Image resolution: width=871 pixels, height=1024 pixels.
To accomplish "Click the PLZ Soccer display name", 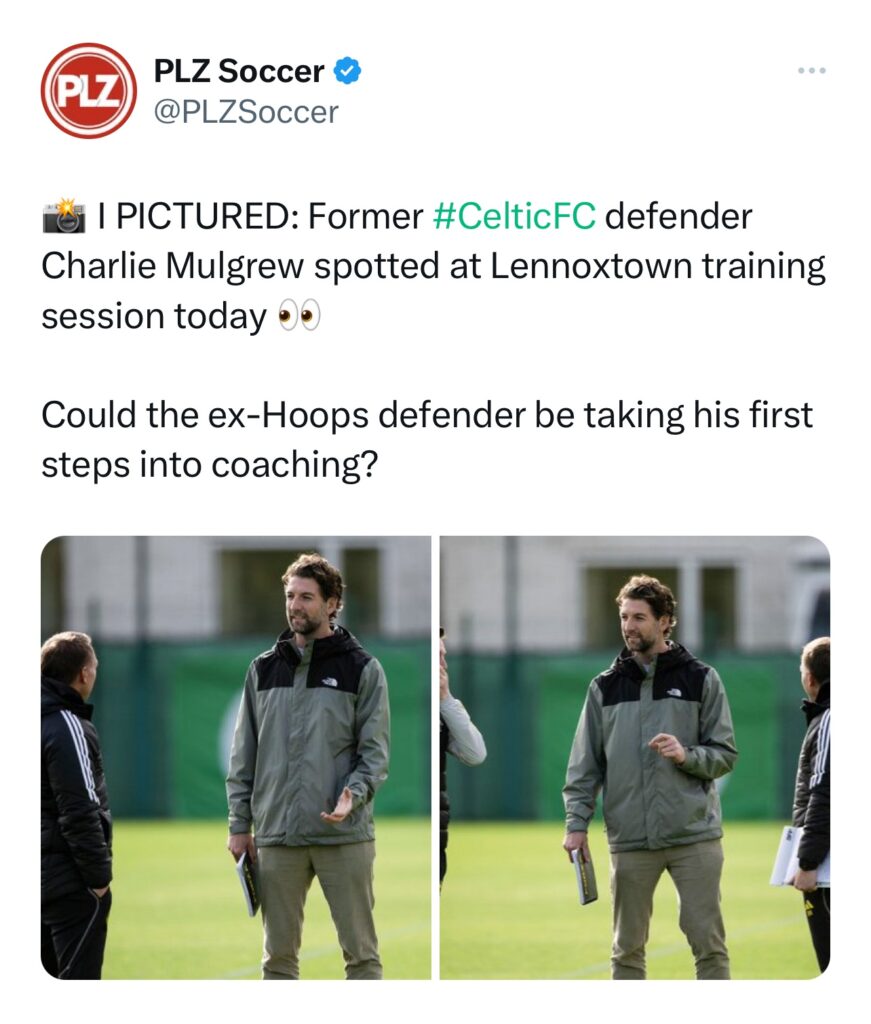I will coord(238,72).
